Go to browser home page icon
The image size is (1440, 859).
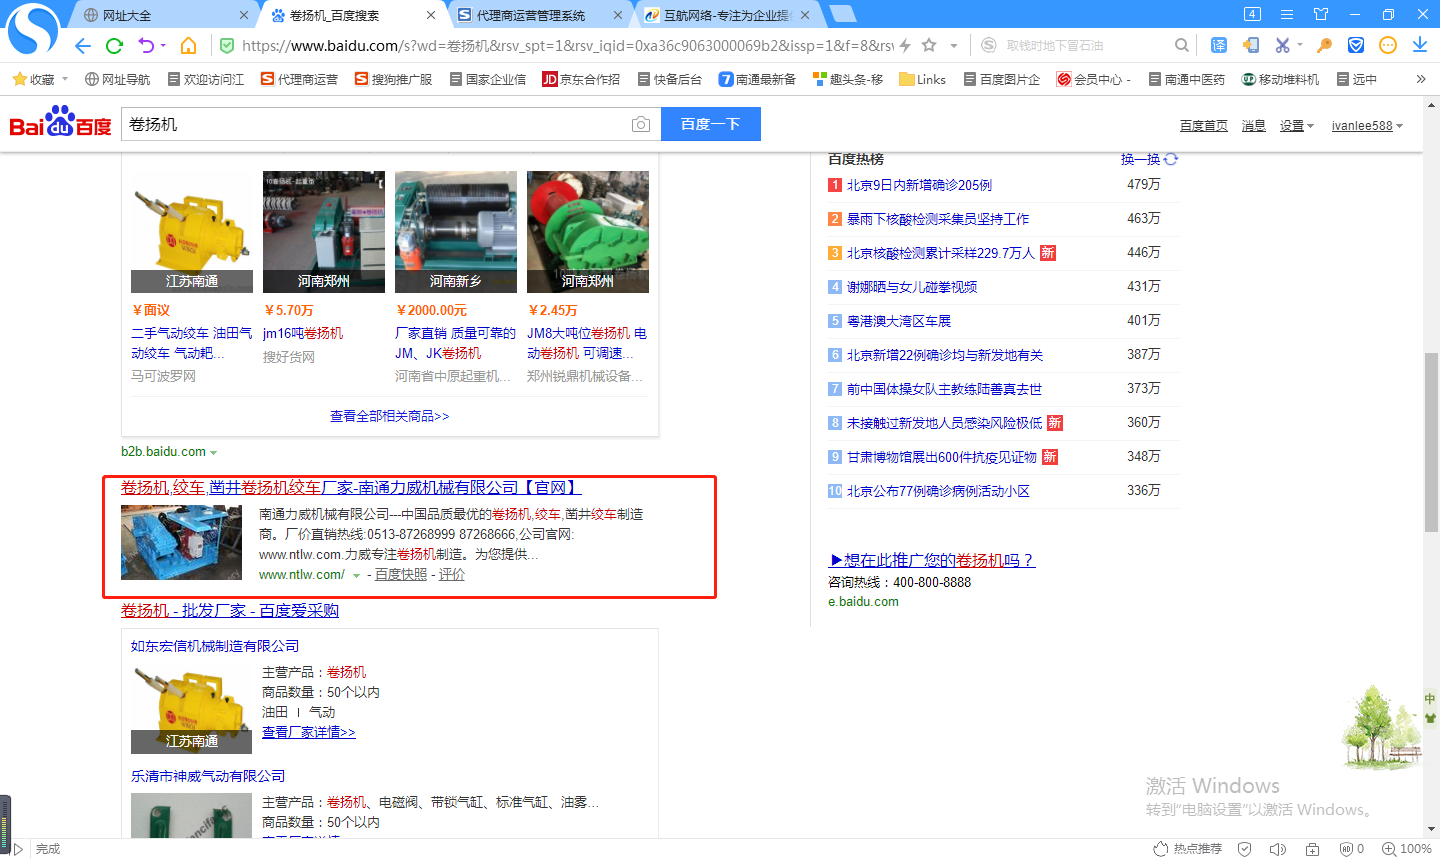click(x=188, y=45)
